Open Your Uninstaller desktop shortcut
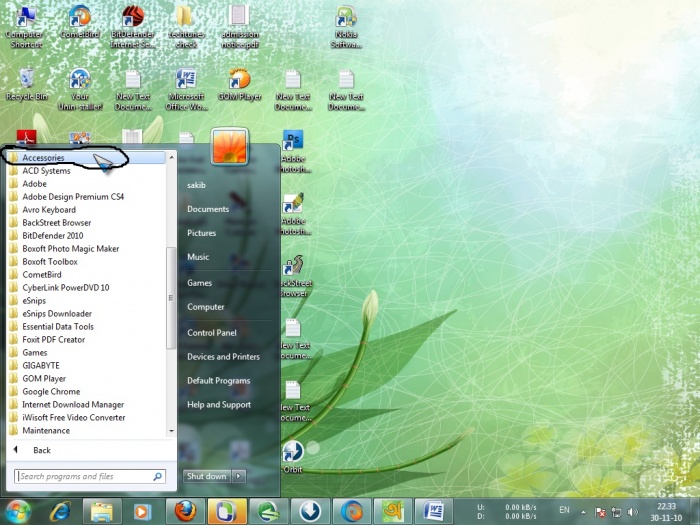The image size is (700, 525). [79, 89]
